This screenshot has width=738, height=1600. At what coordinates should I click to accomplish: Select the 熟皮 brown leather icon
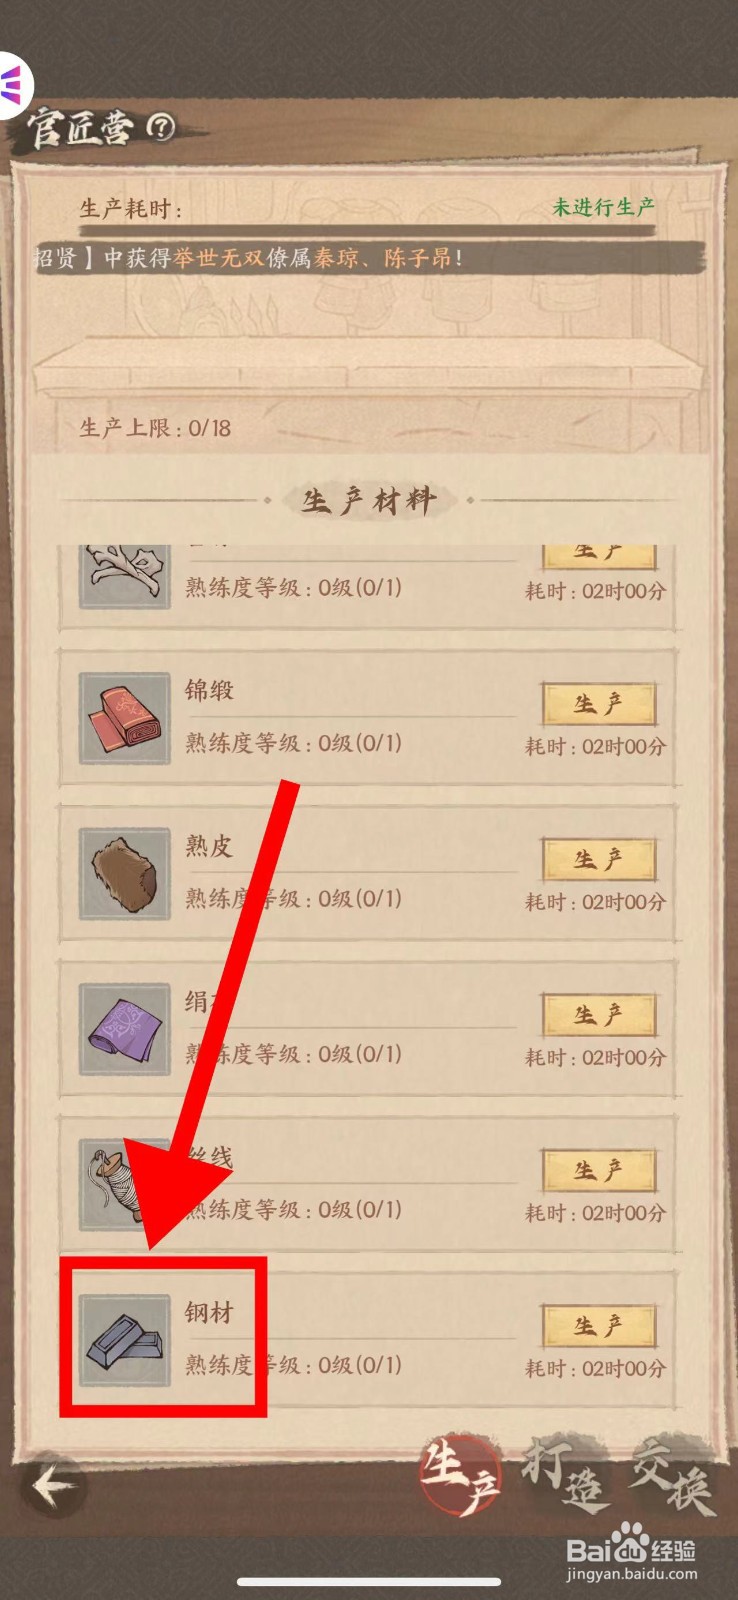coord(124,873)
